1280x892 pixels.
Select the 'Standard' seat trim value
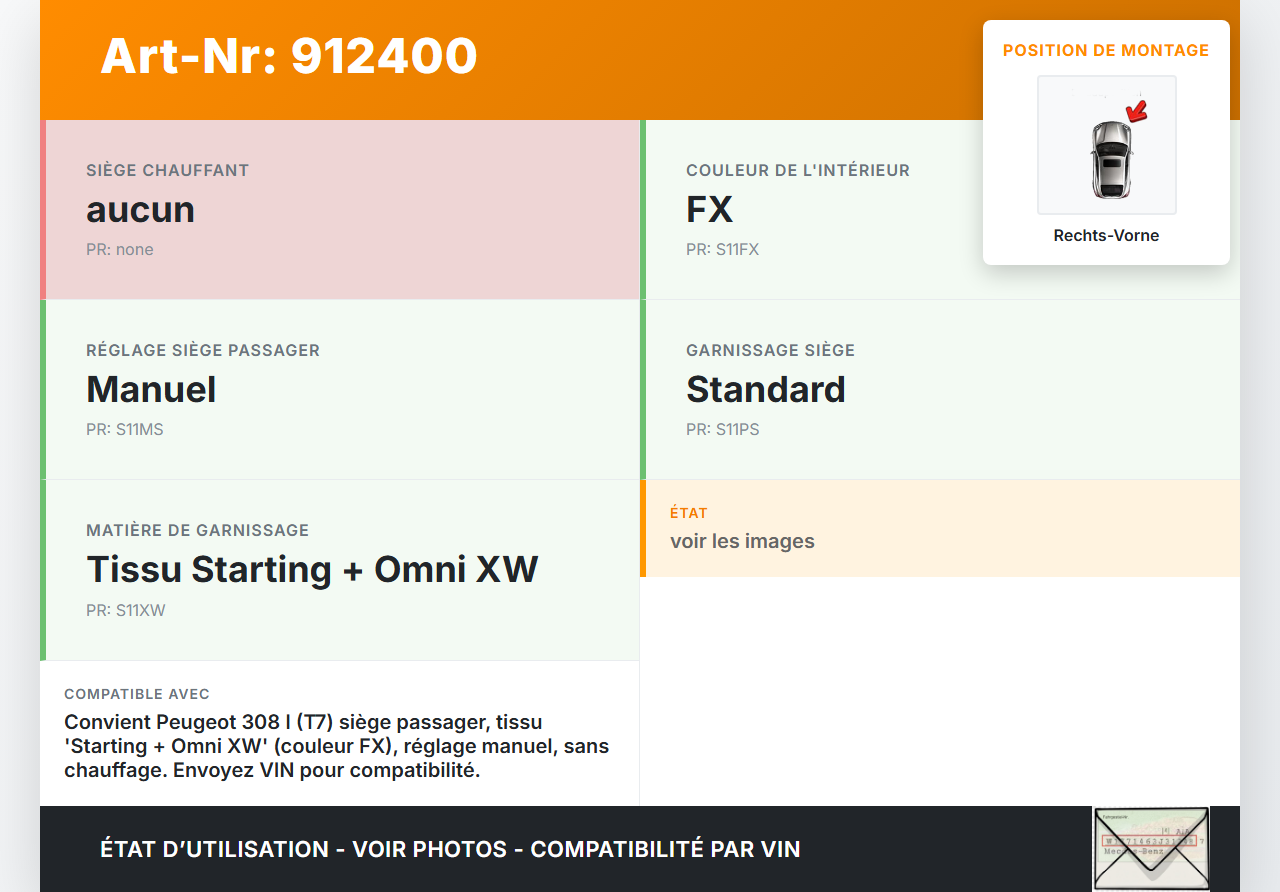[765, 390]
